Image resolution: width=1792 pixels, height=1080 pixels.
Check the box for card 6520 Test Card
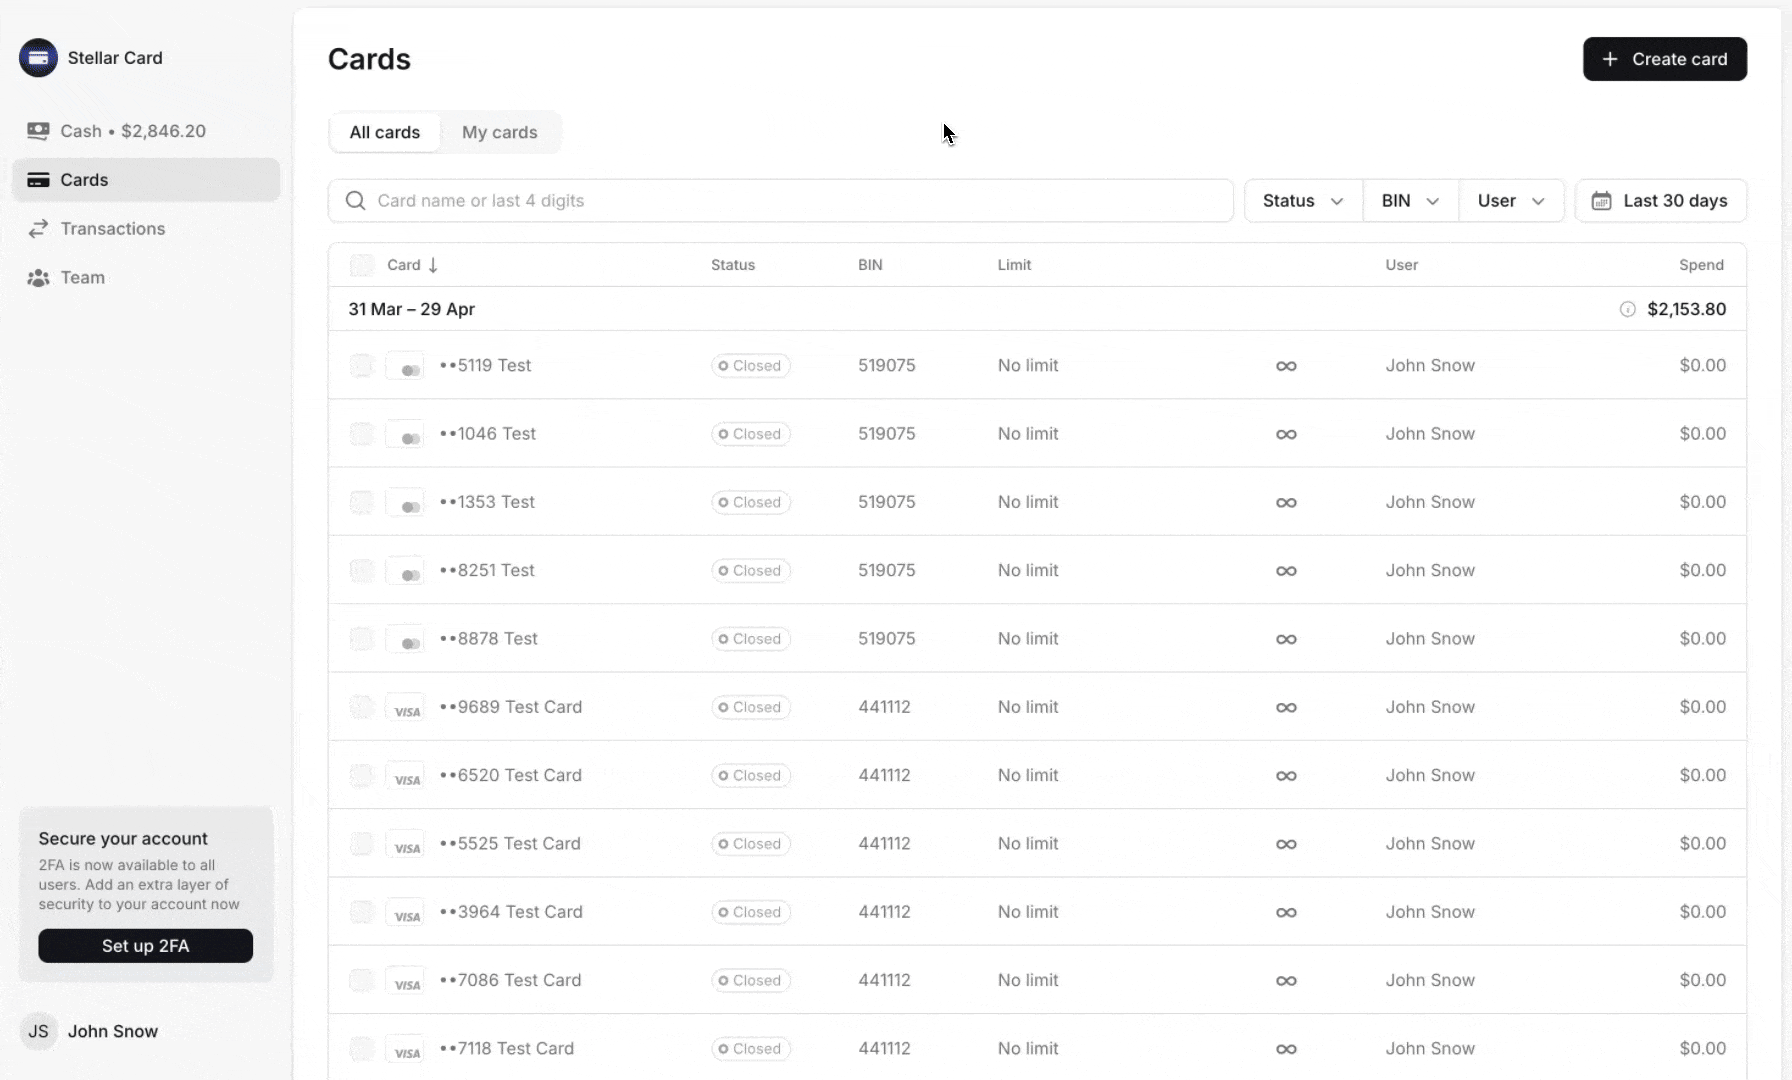[361, 776]
